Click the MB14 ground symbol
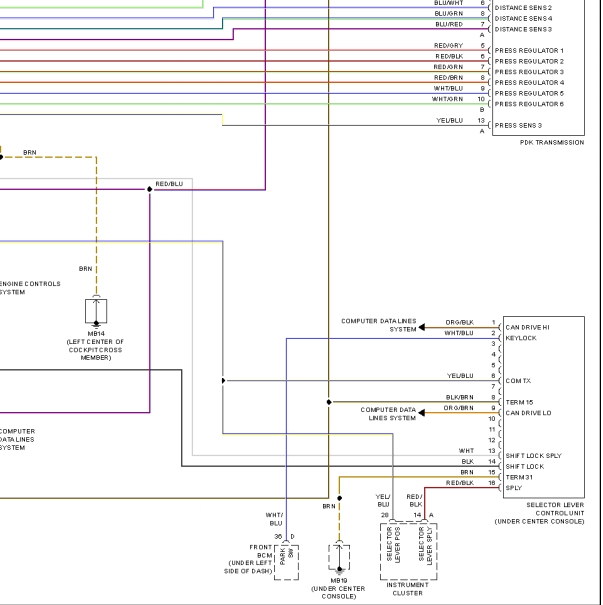 point(96,311)
